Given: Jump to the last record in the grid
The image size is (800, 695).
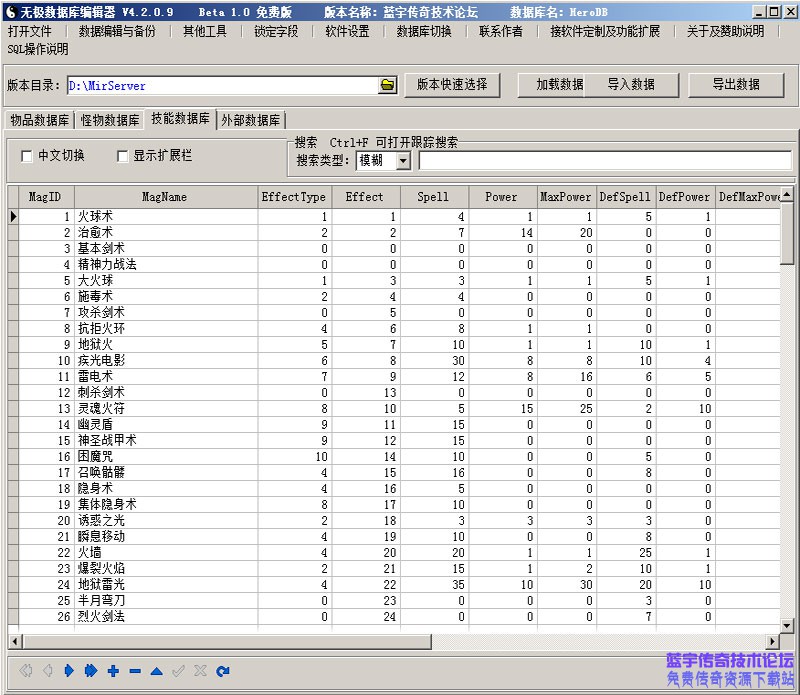Looking at the screenshot, I should [x=91, y=670].
